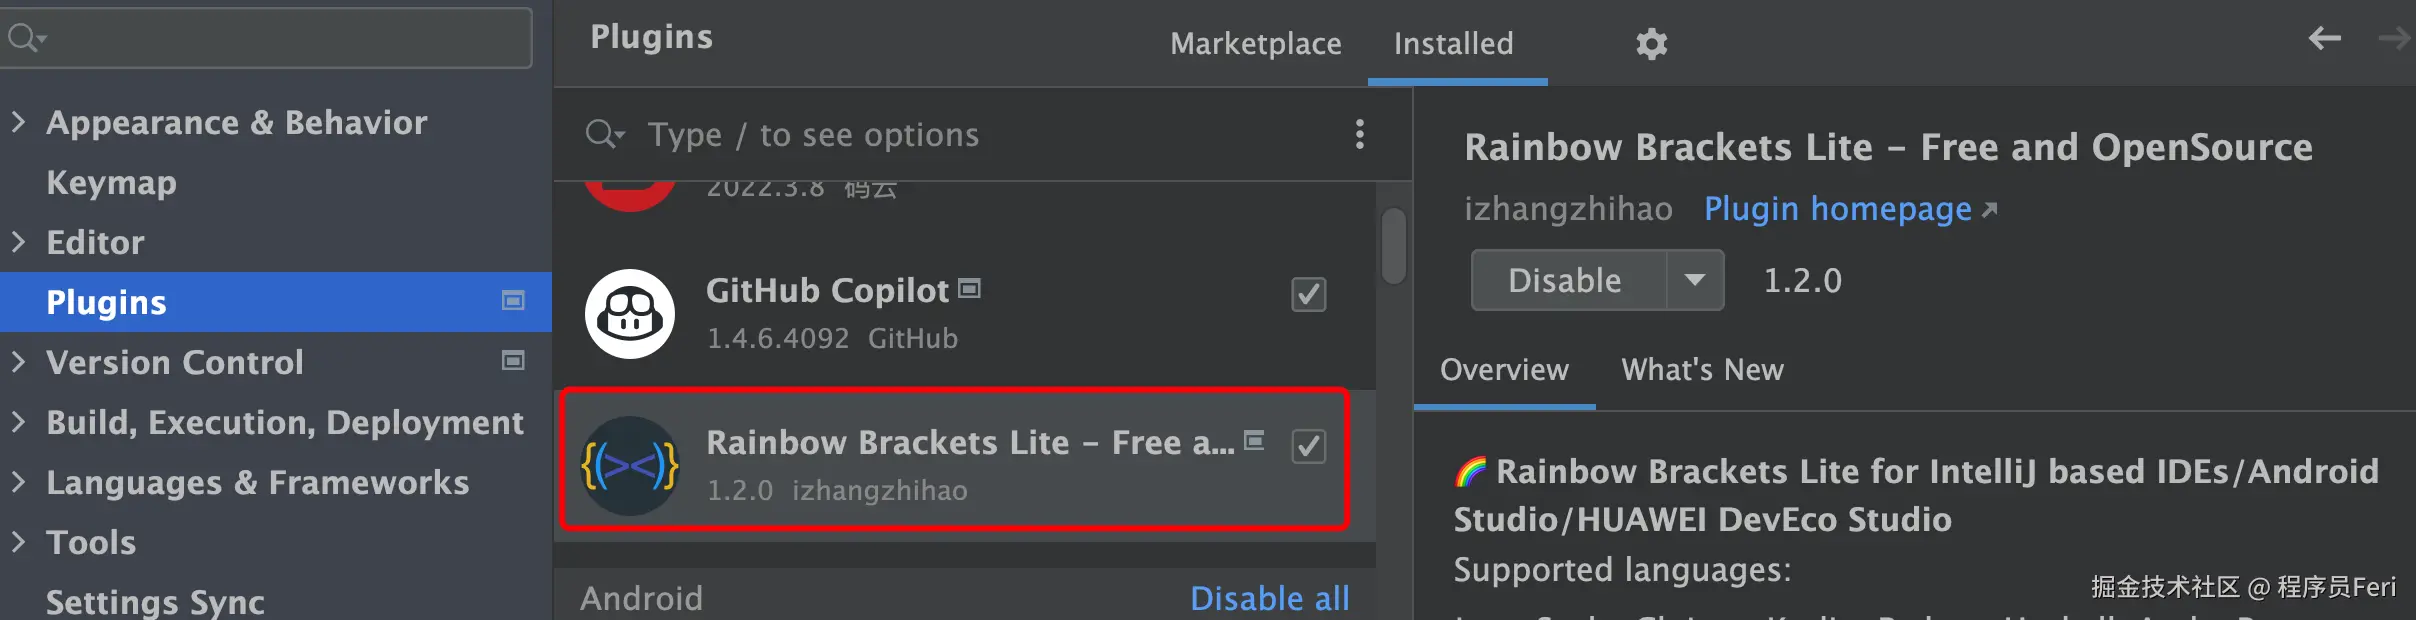Open the What's New tab
This screenshot has height=620, width=2416.
click(1702, 370)
